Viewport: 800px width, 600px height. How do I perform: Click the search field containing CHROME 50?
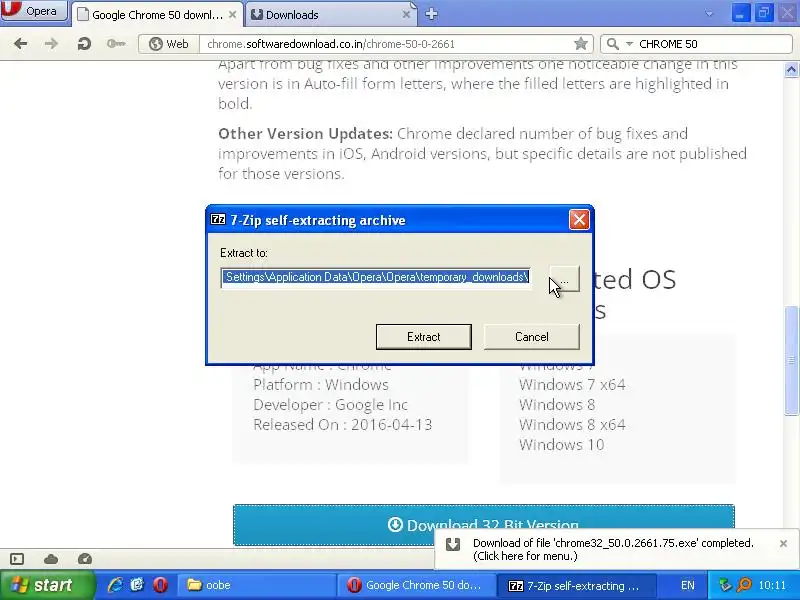click(713, 44)
